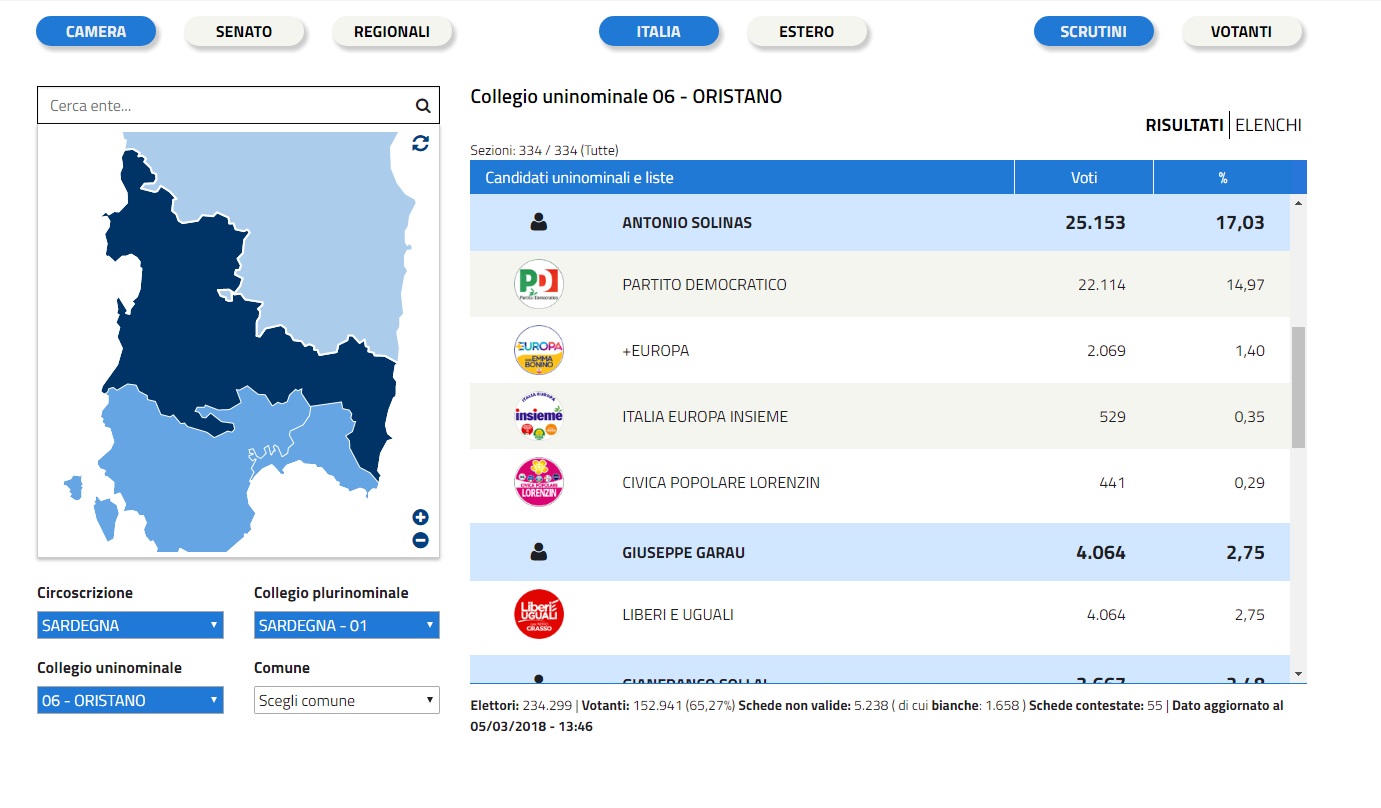Click the search magnifier icon
The width and height of the screenshot is (1381, 808).
422,106
